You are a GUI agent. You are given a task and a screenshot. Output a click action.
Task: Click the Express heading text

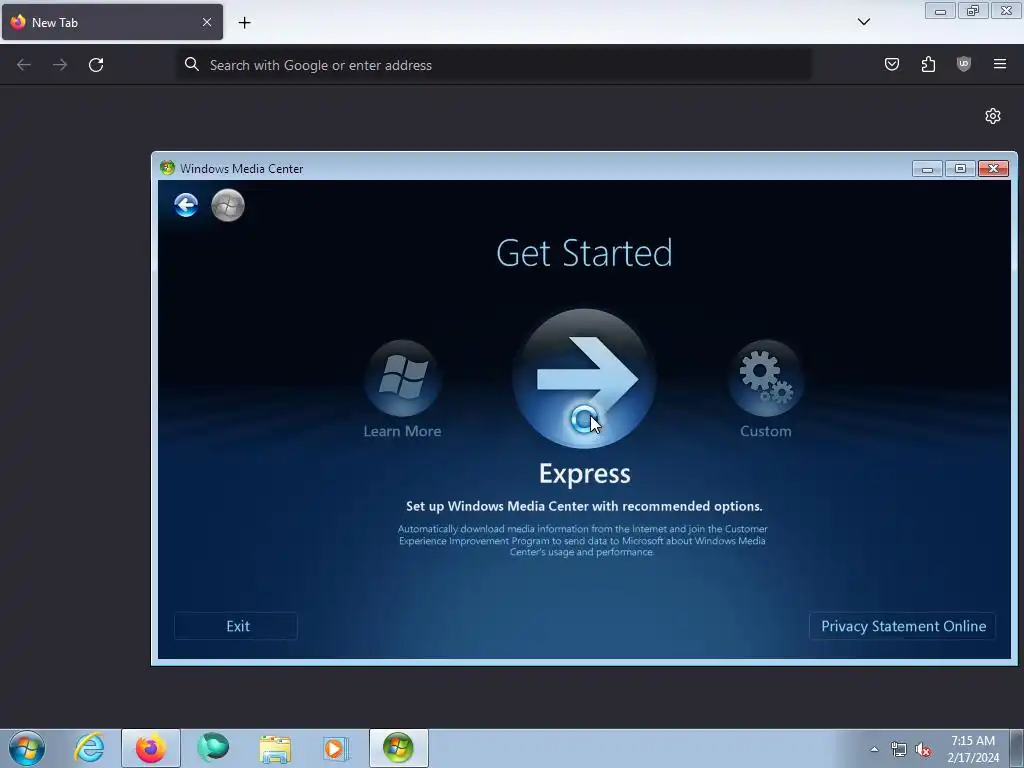click(584, 473)
